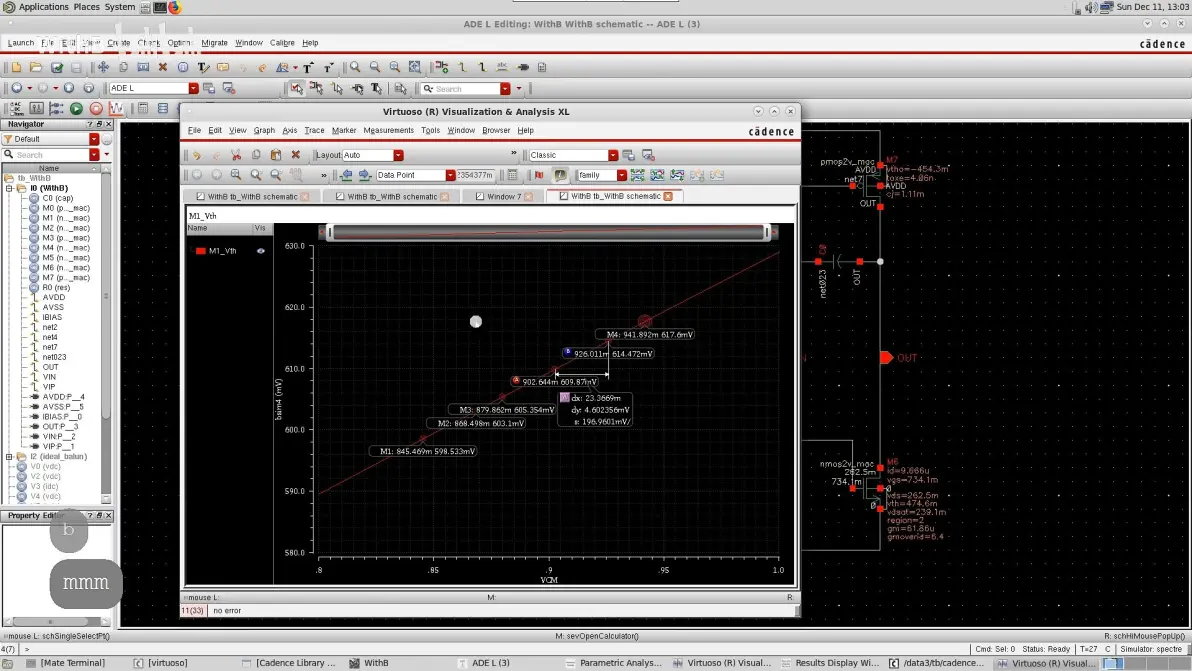This screenshot has width=1192, height=671.
Task: Click the Open folder icon in the schematic toolbar
Action: pos(36,68)
